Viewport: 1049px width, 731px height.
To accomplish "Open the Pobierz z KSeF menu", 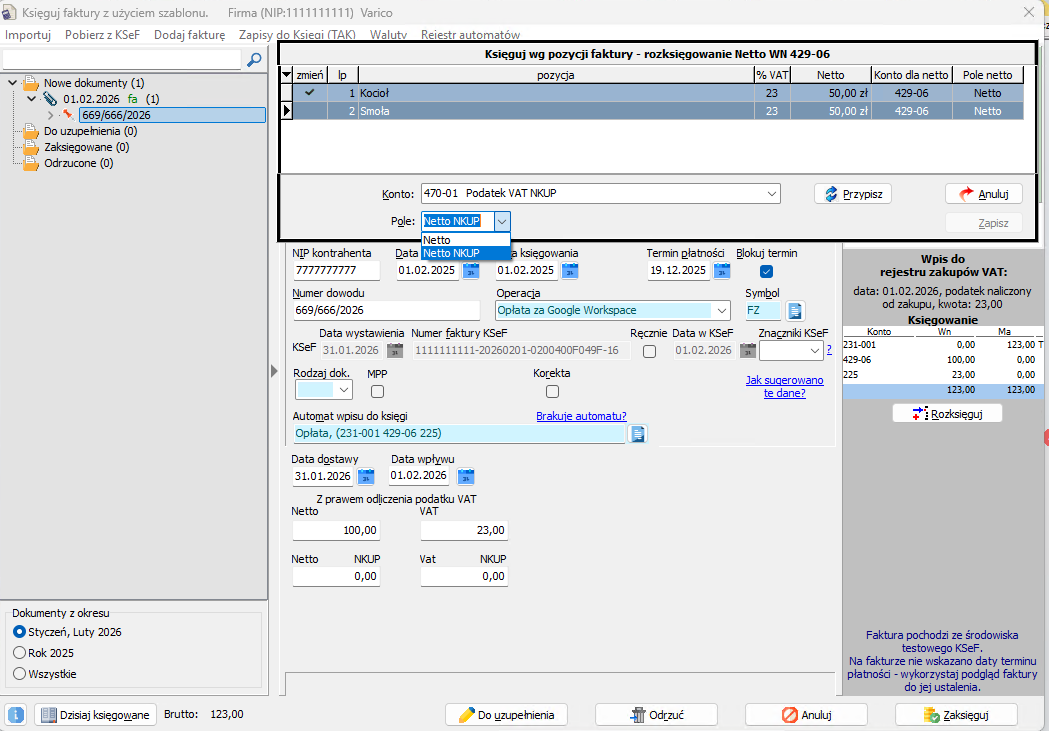I will 103,34.
